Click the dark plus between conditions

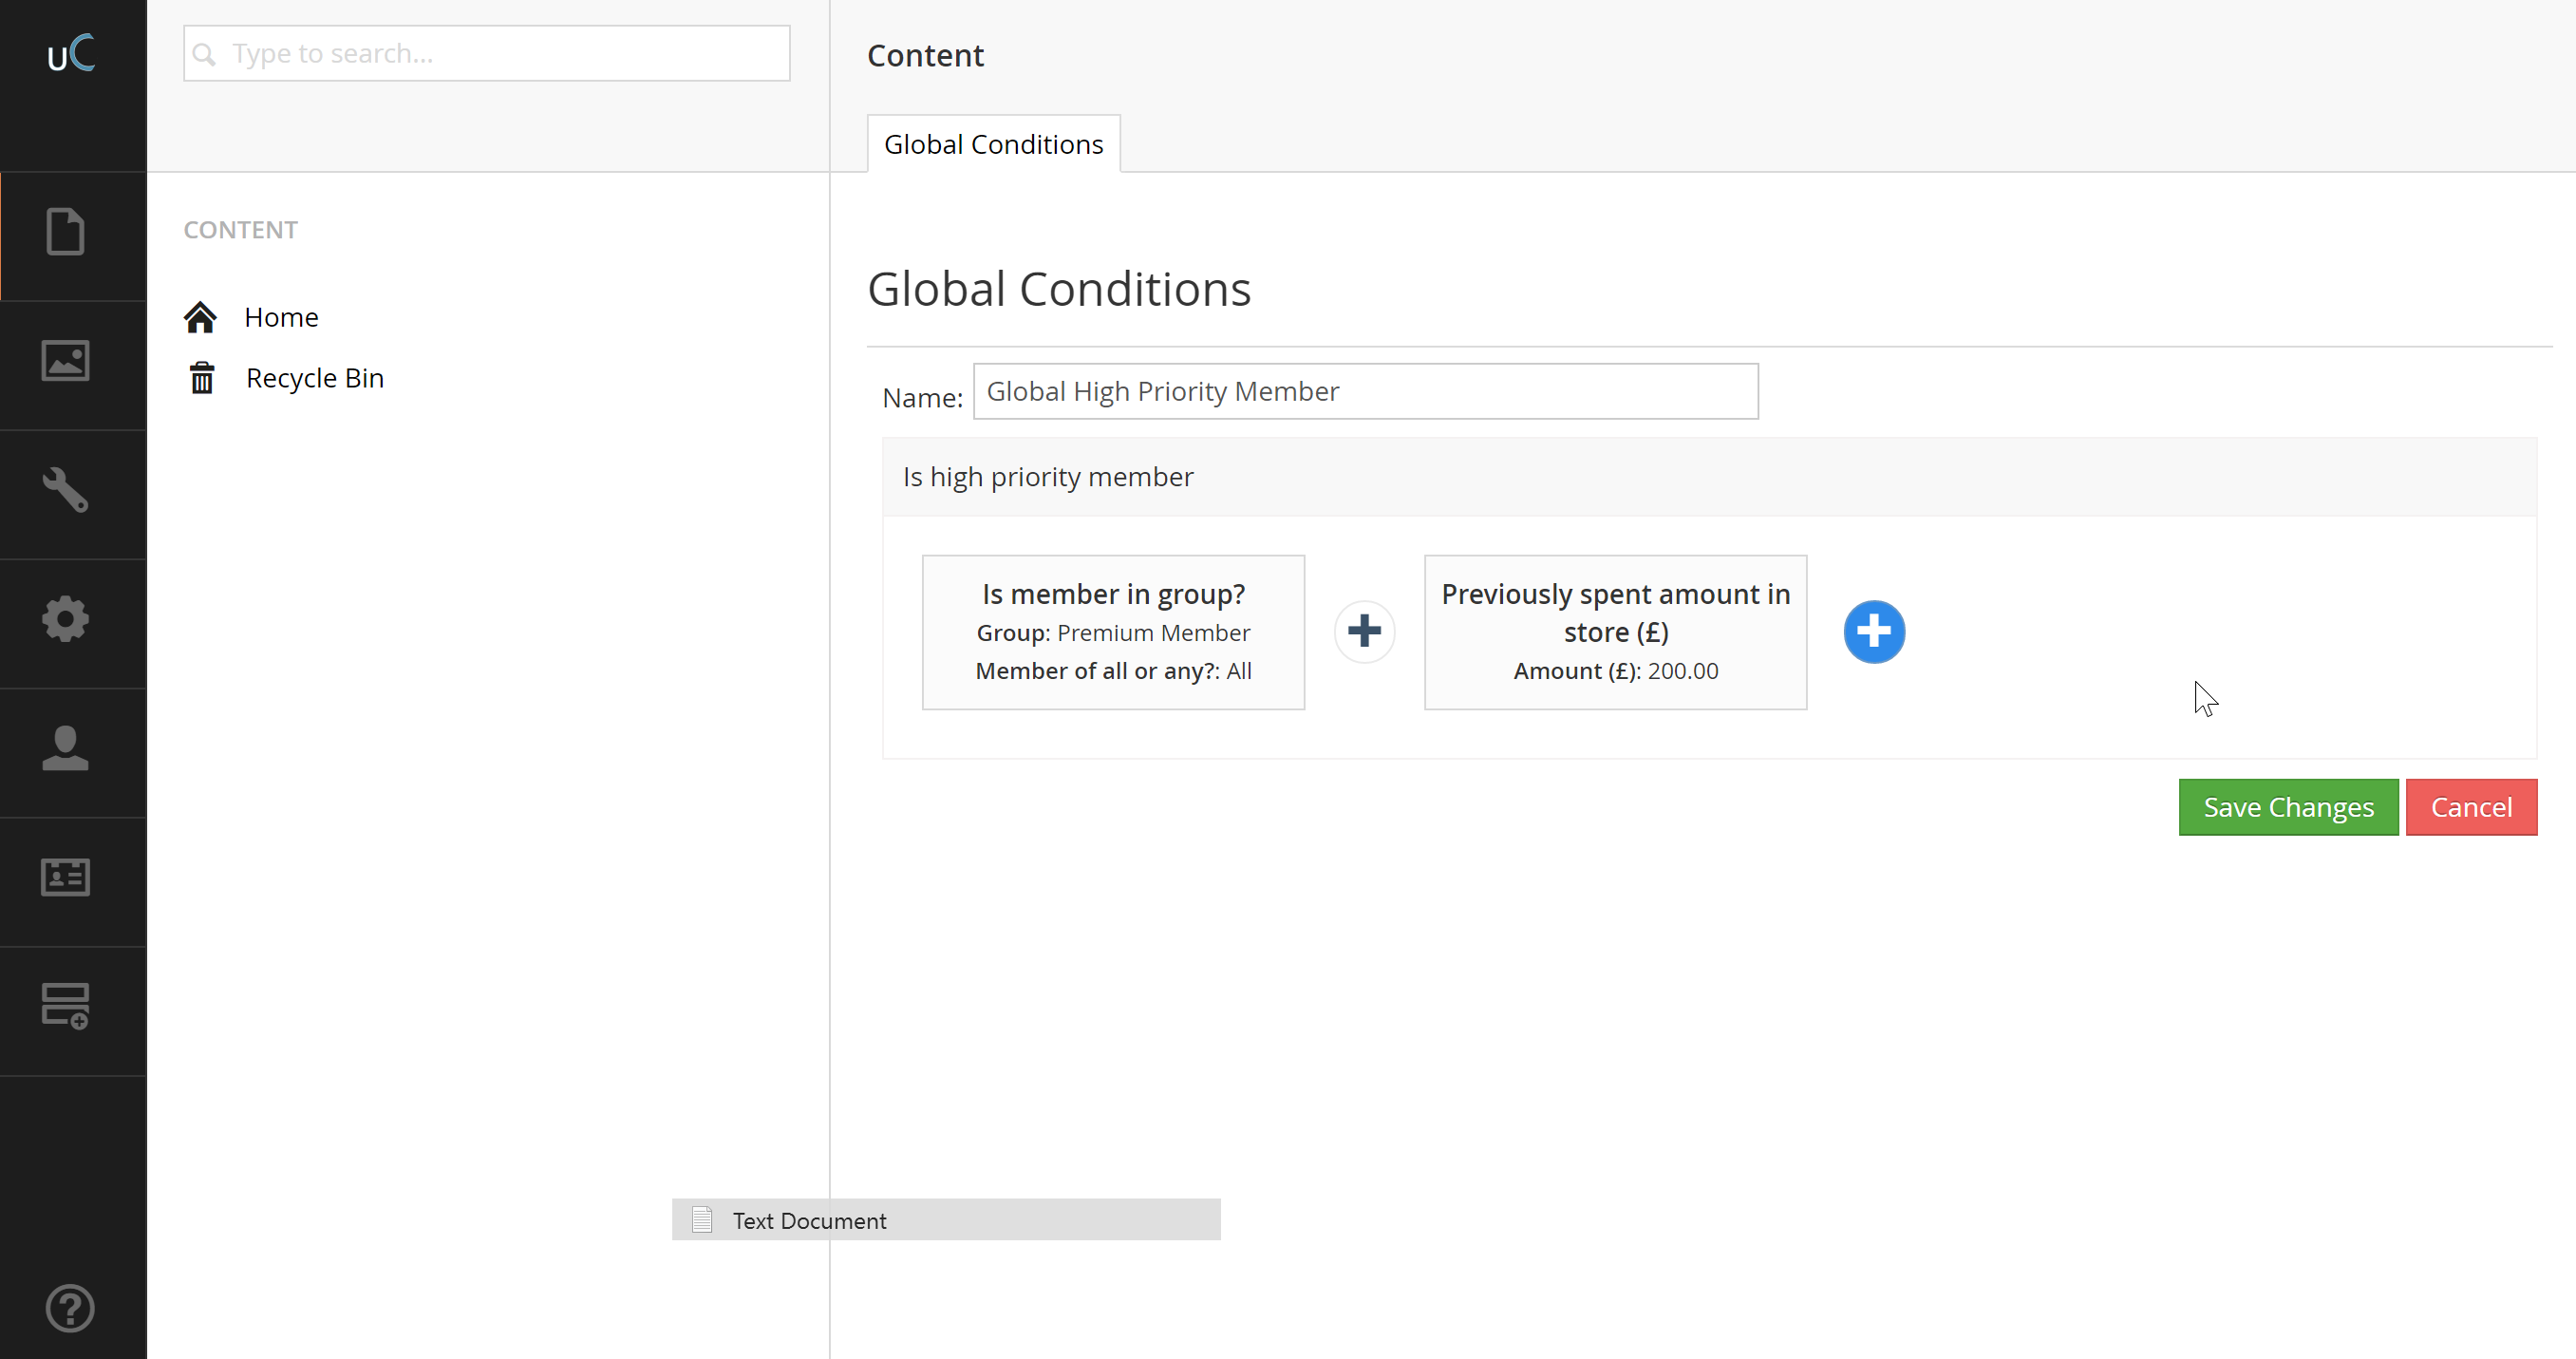click(x=1364, y=631)
